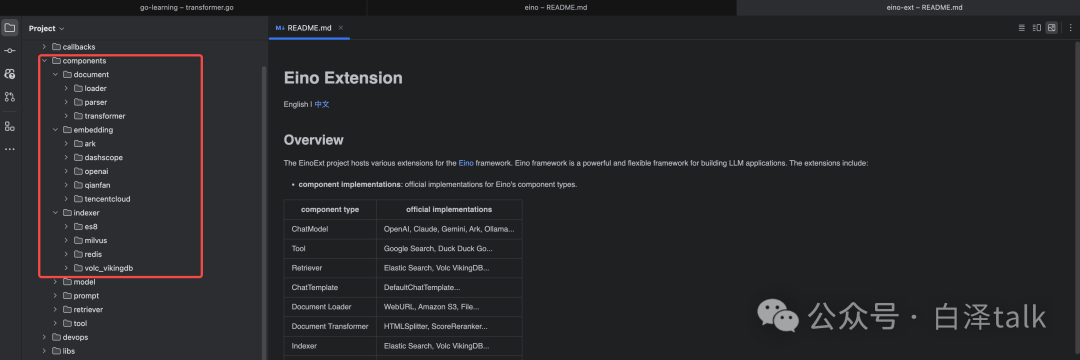The width and height of the screenshot is (1080, 360).
Task: Click the HTMLSplitter, ScoreReranker cell
Action: pos(449,326)
